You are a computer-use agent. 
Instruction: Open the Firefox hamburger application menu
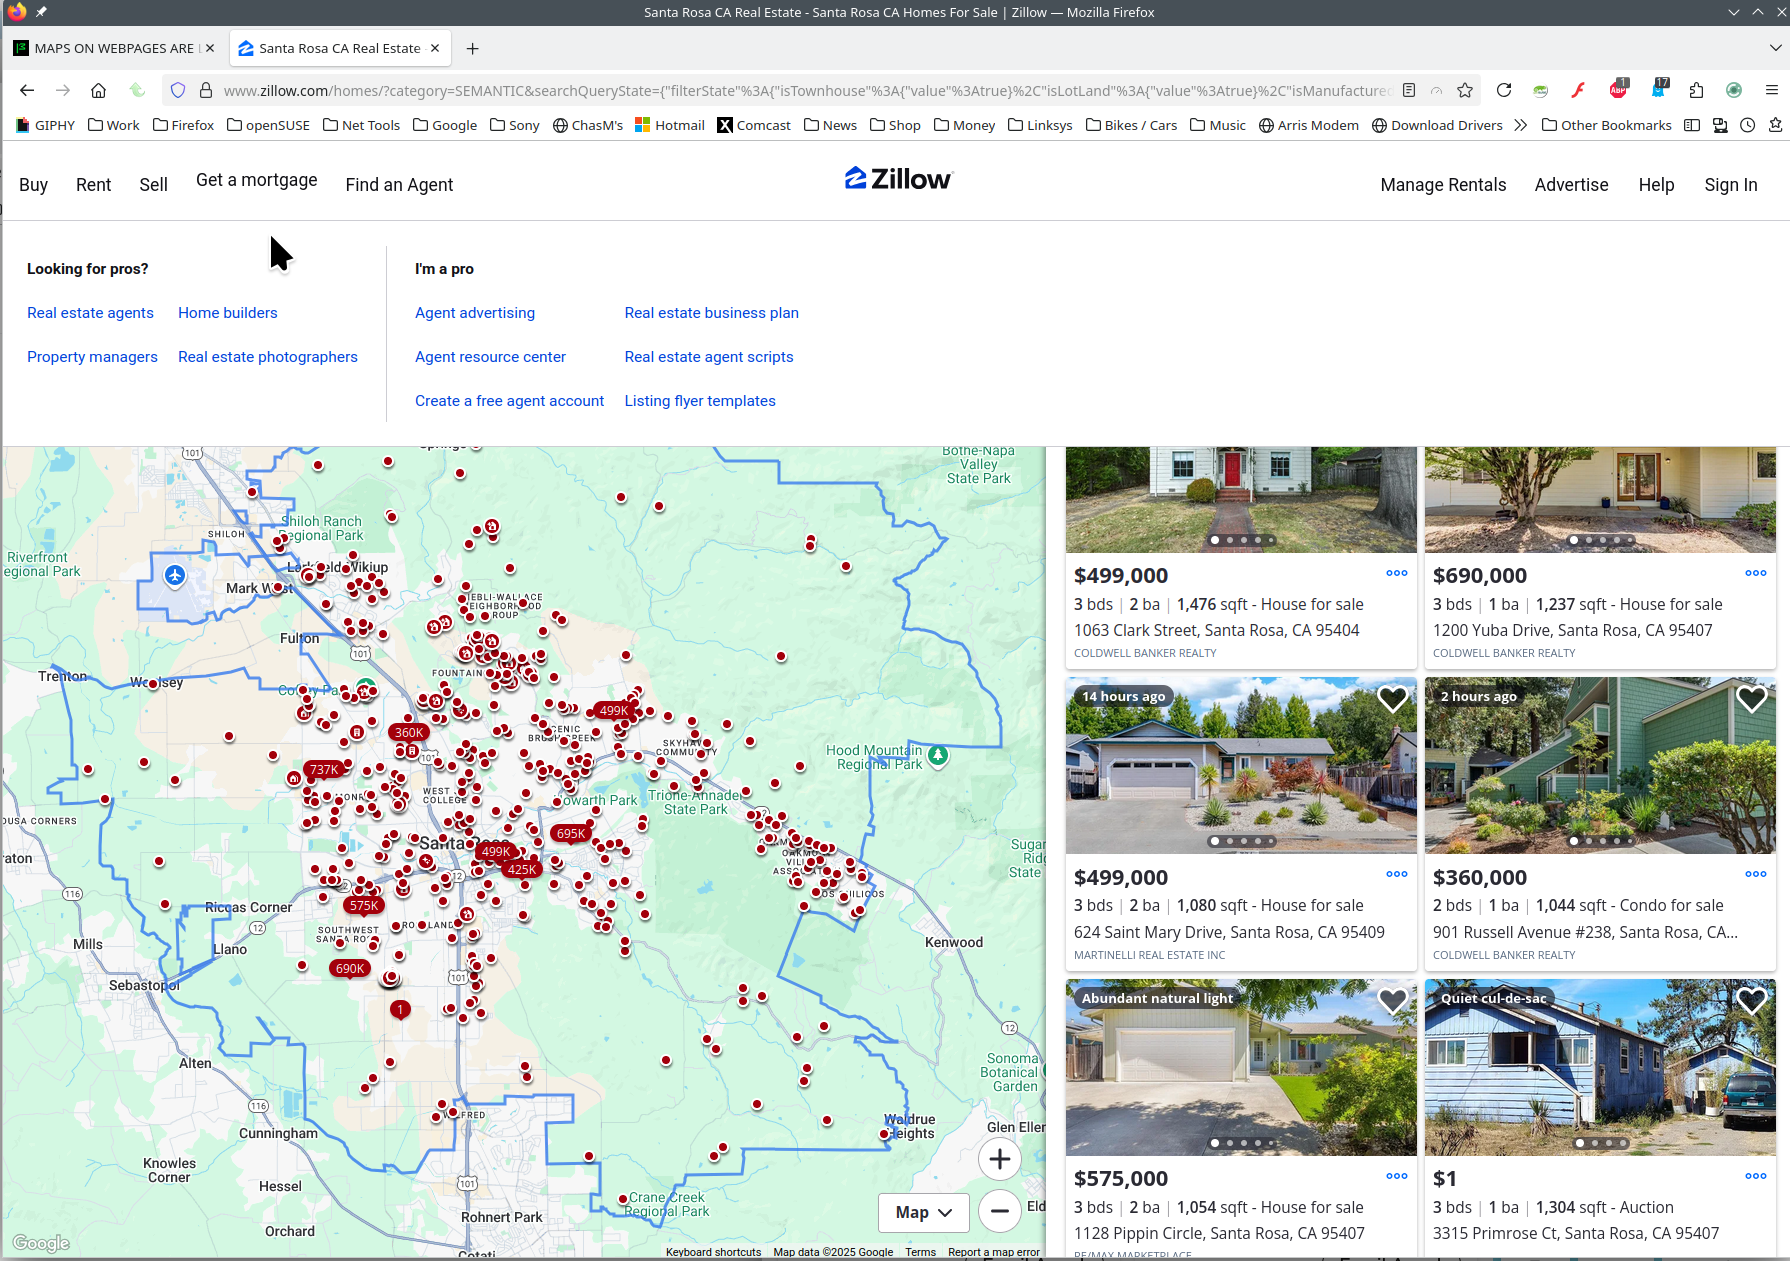[x=1771, y=90]
